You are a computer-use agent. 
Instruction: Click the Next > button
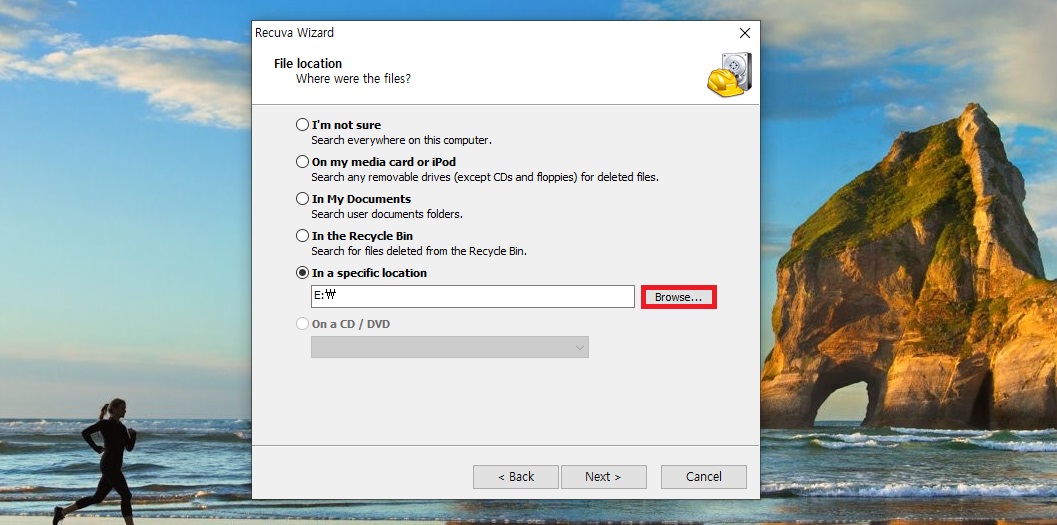[603, 476]
